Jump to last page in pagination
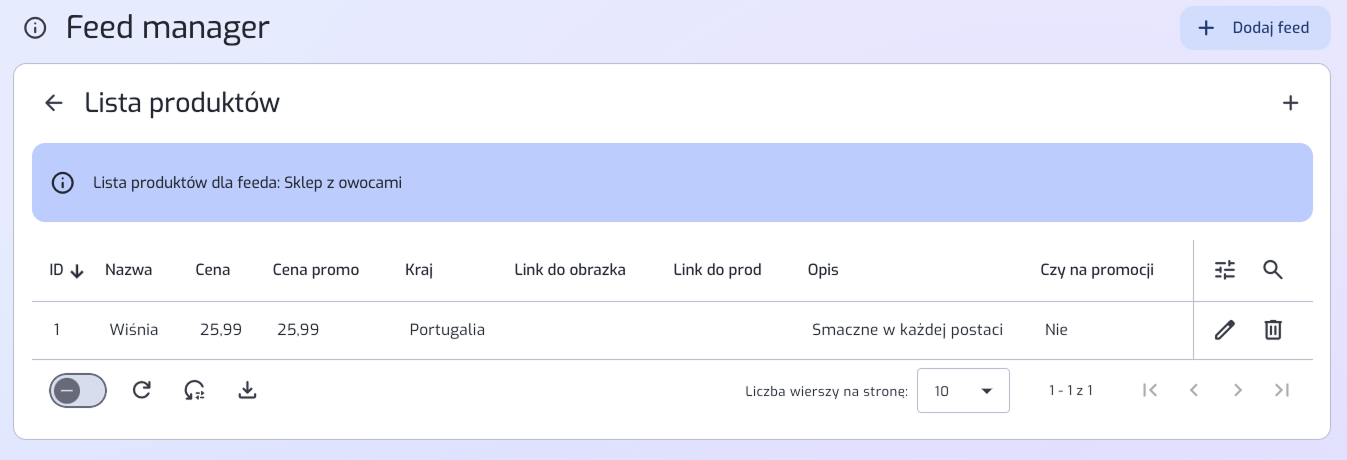 pyautogui.click(x=1282, y=390)
